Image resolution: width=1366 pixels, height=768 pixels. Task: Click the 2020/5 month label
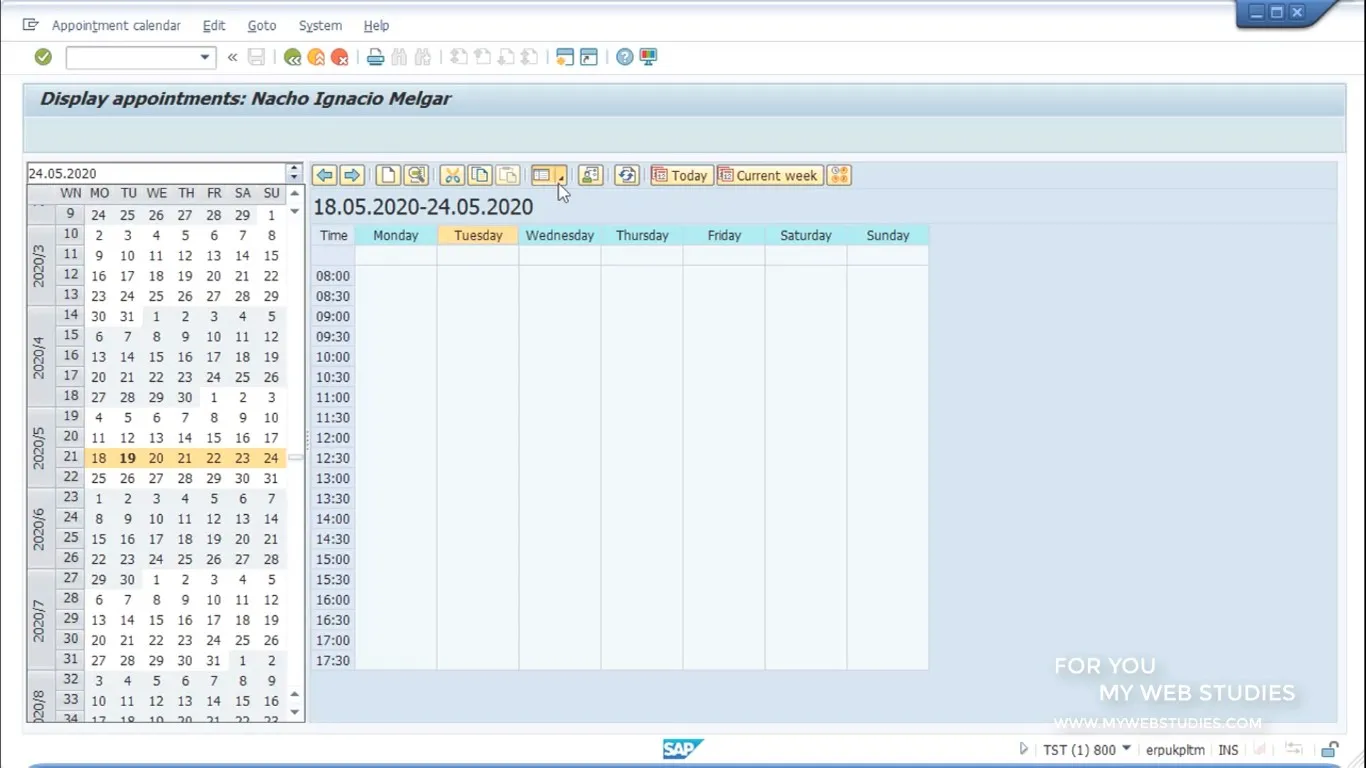coord(40,448)
